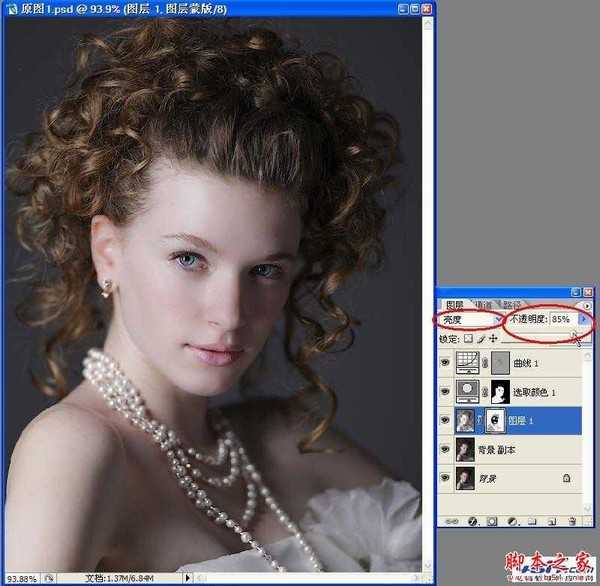Click the Curves adjustment icon on 曲线 1
Viewport: 600px width, 586px height.
click(x=468, y=363)
